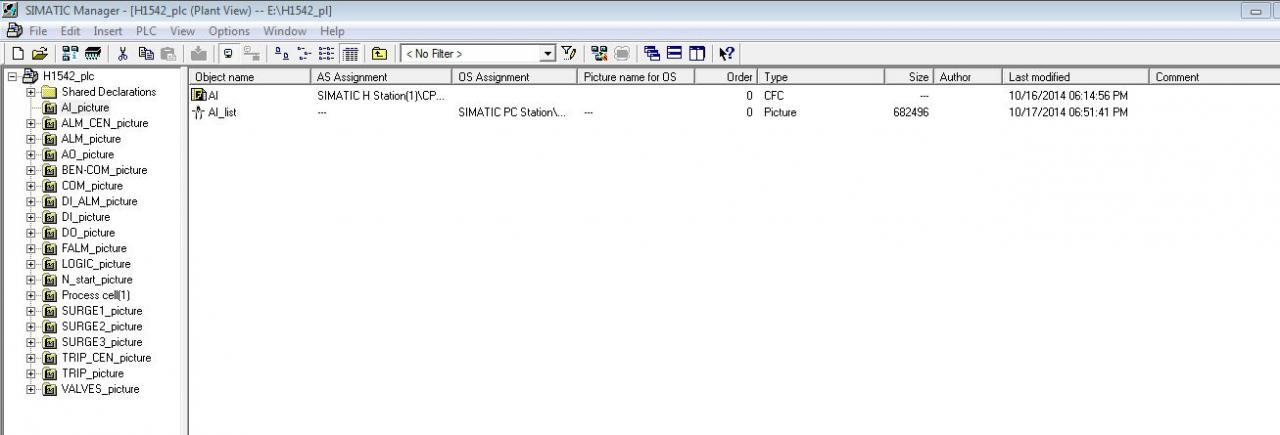Click the S7 Memory Card icon
1280x435 pixels.
point(93,53)
